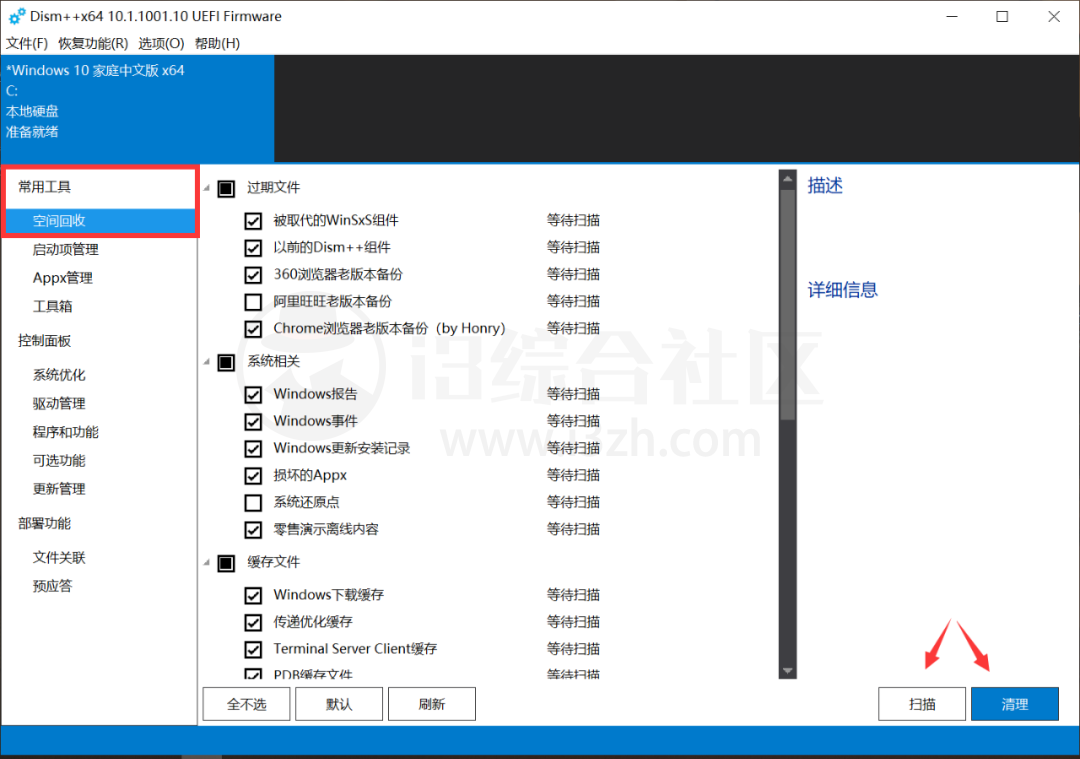Click 等待扫描 status for 系统还原点
The image size is (1080, 759).
(573, 502)
